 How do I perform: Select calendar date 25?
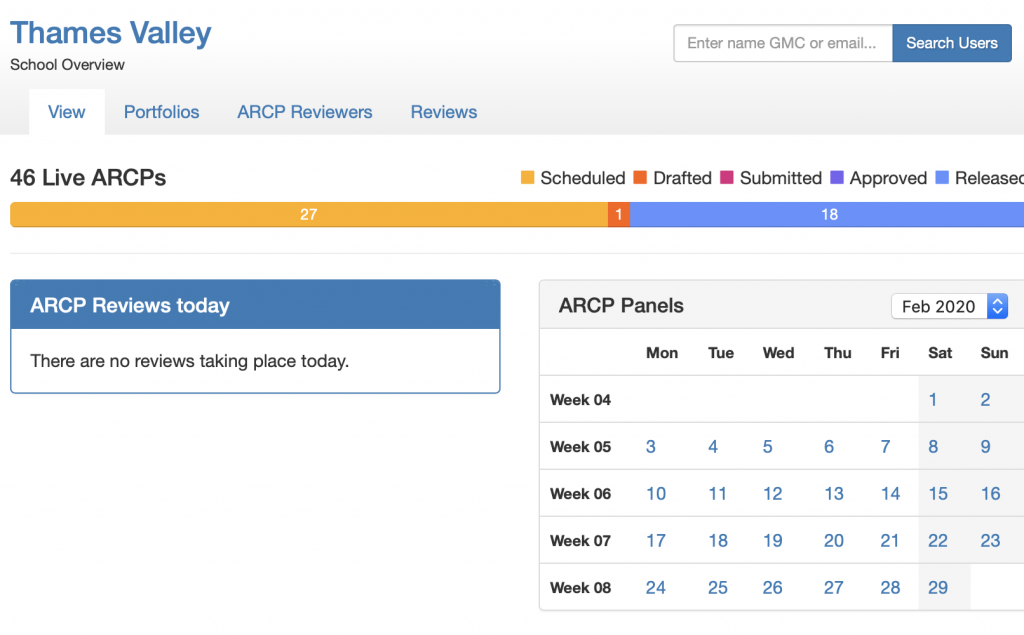(x=718, y=587)
